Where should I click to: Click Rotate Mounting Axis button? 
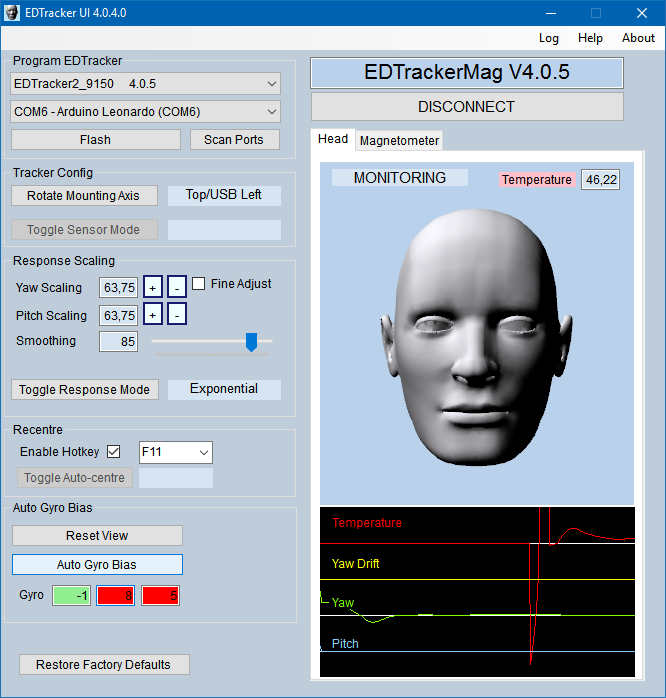[84, 195]
